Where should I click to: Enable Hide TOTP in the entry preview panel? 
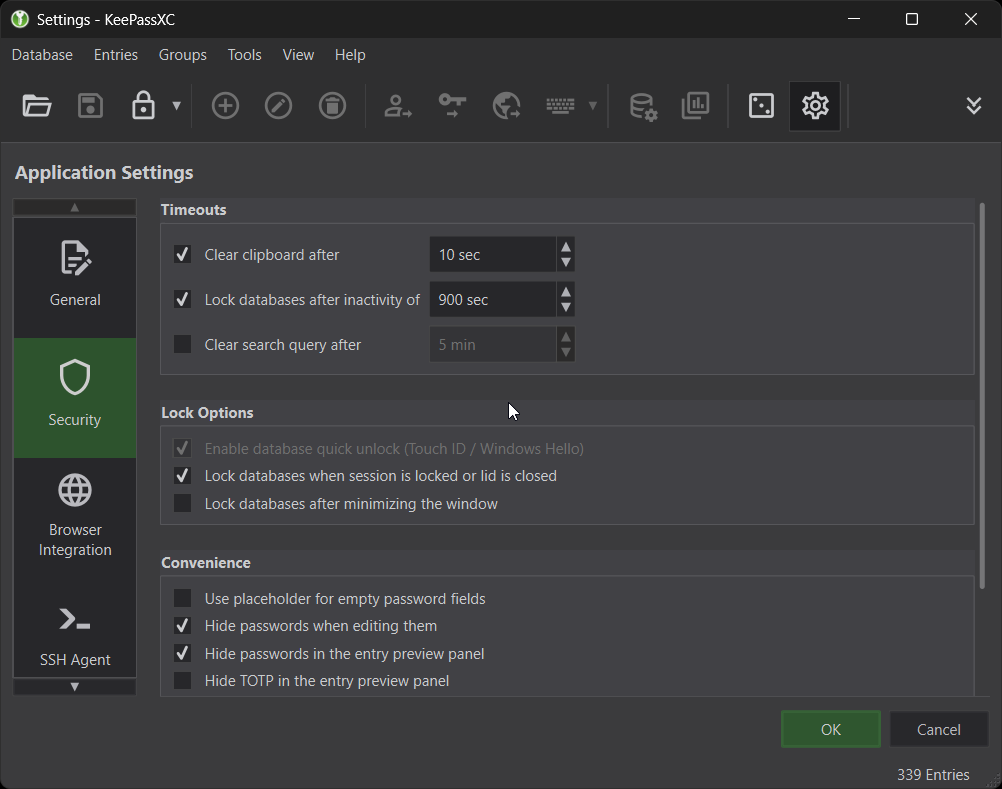tap(182, 680)
